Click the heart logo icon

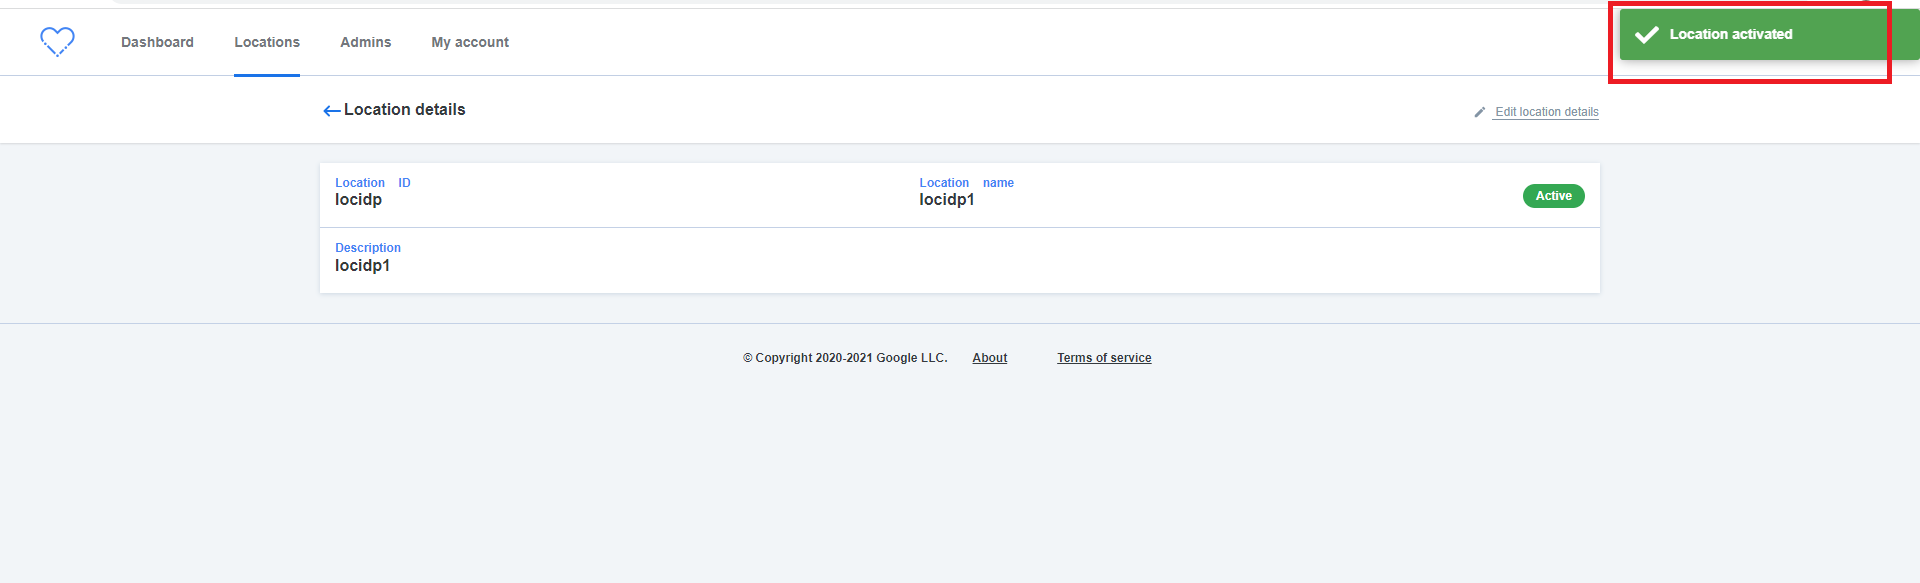(57, 41)
